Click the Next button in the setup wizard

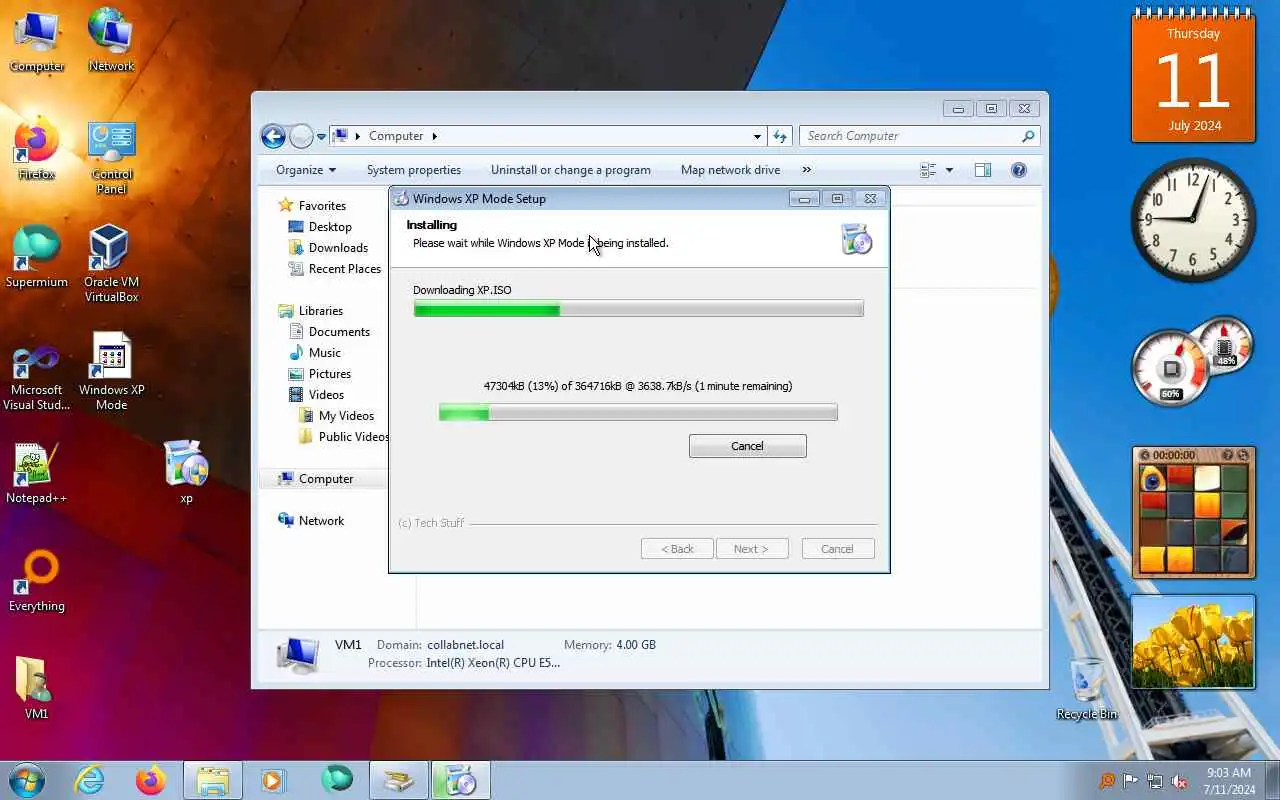click(x=751, y=549)
